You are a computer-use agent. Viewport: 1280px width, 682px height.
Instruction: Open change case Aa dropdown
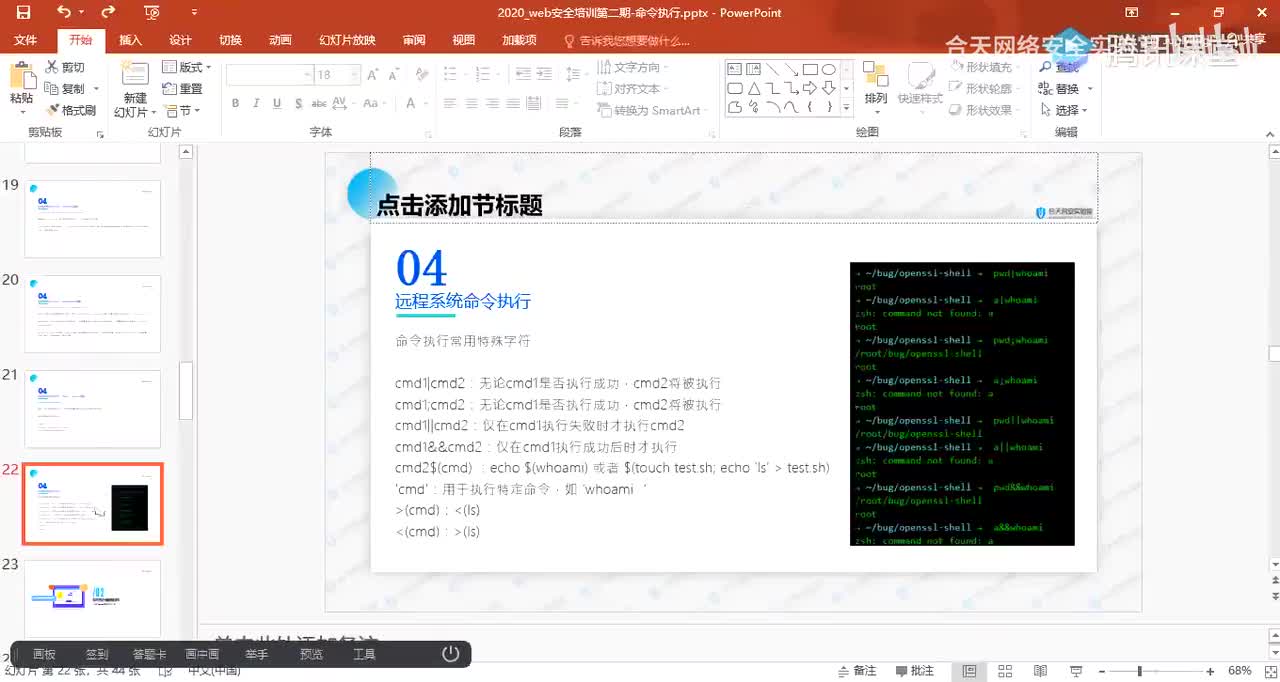point(375,103)
